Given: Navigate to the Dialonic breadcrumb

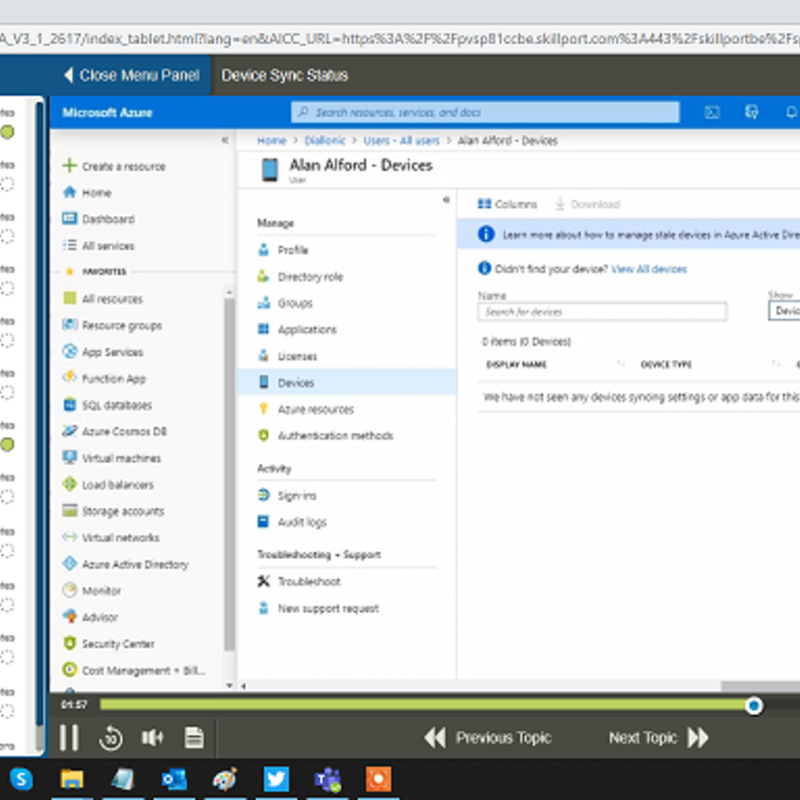Looking at the screenshot, I should (x=324, y=140).
